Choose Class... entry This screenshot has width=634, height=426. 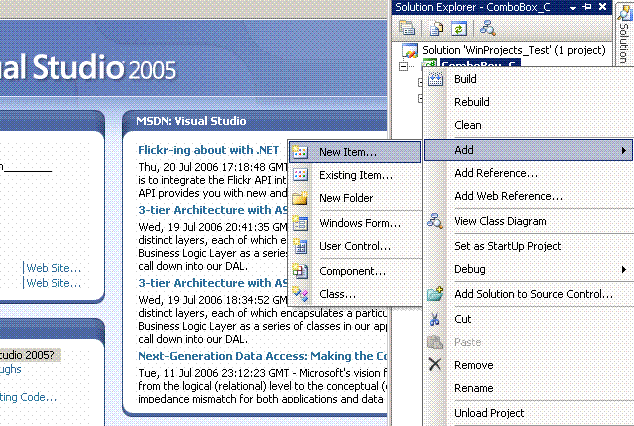pyautogui.click(x=355, y=294)
